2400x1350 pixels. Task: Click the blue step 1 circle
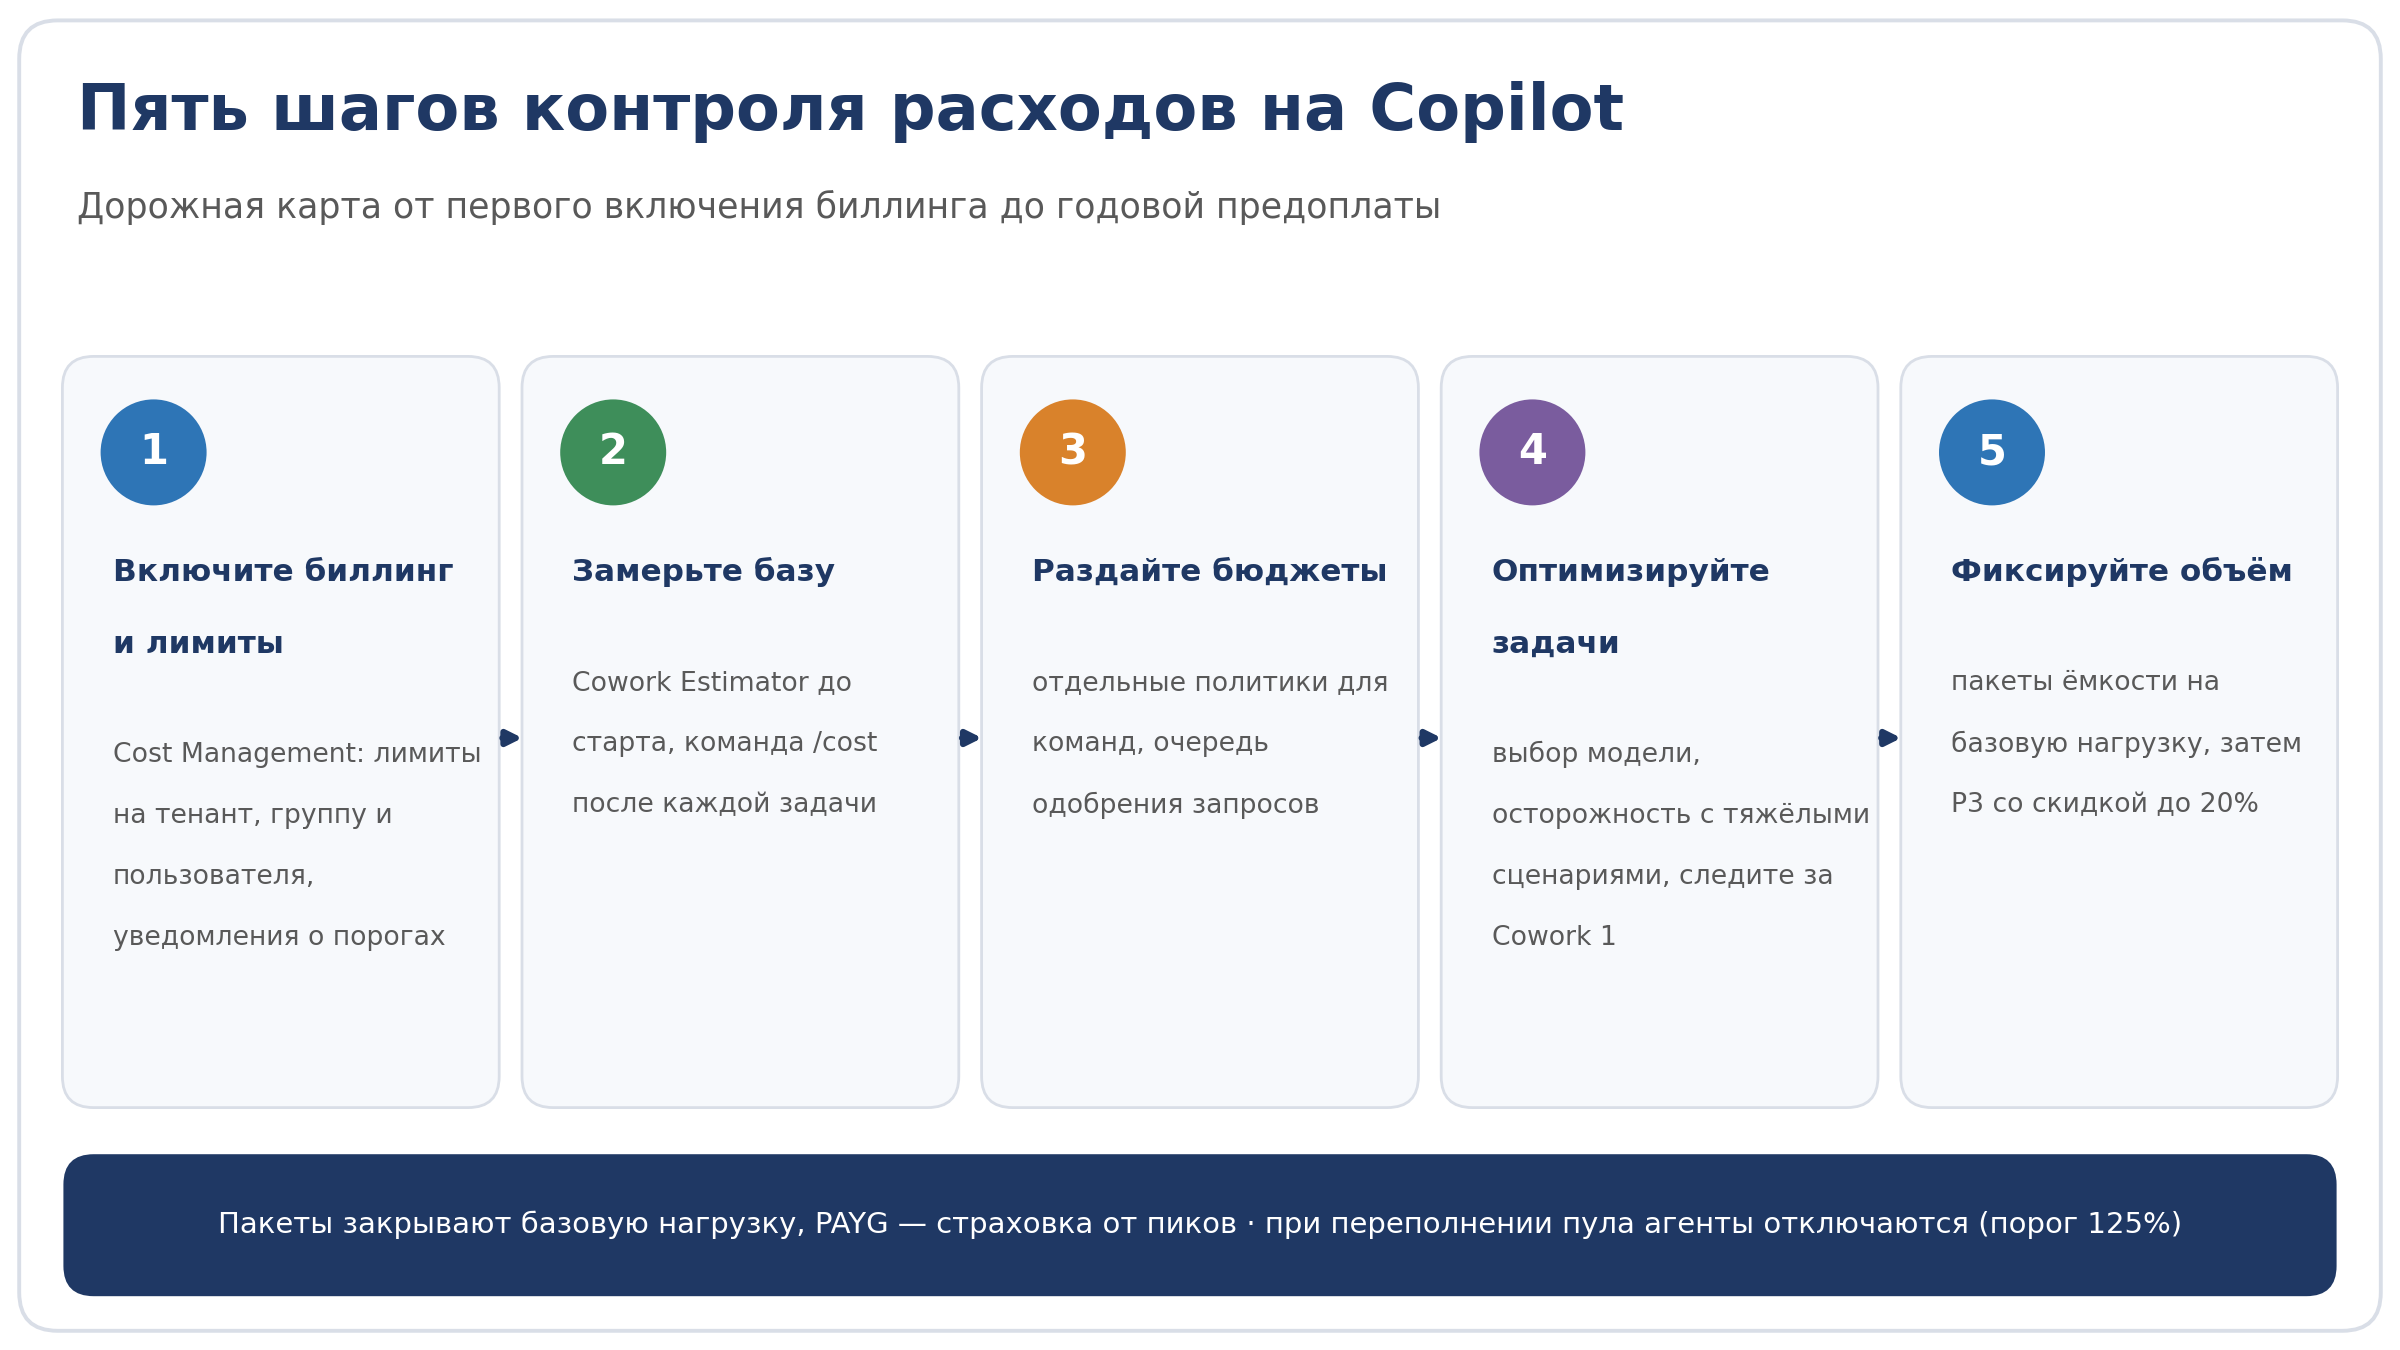point(153,452)
